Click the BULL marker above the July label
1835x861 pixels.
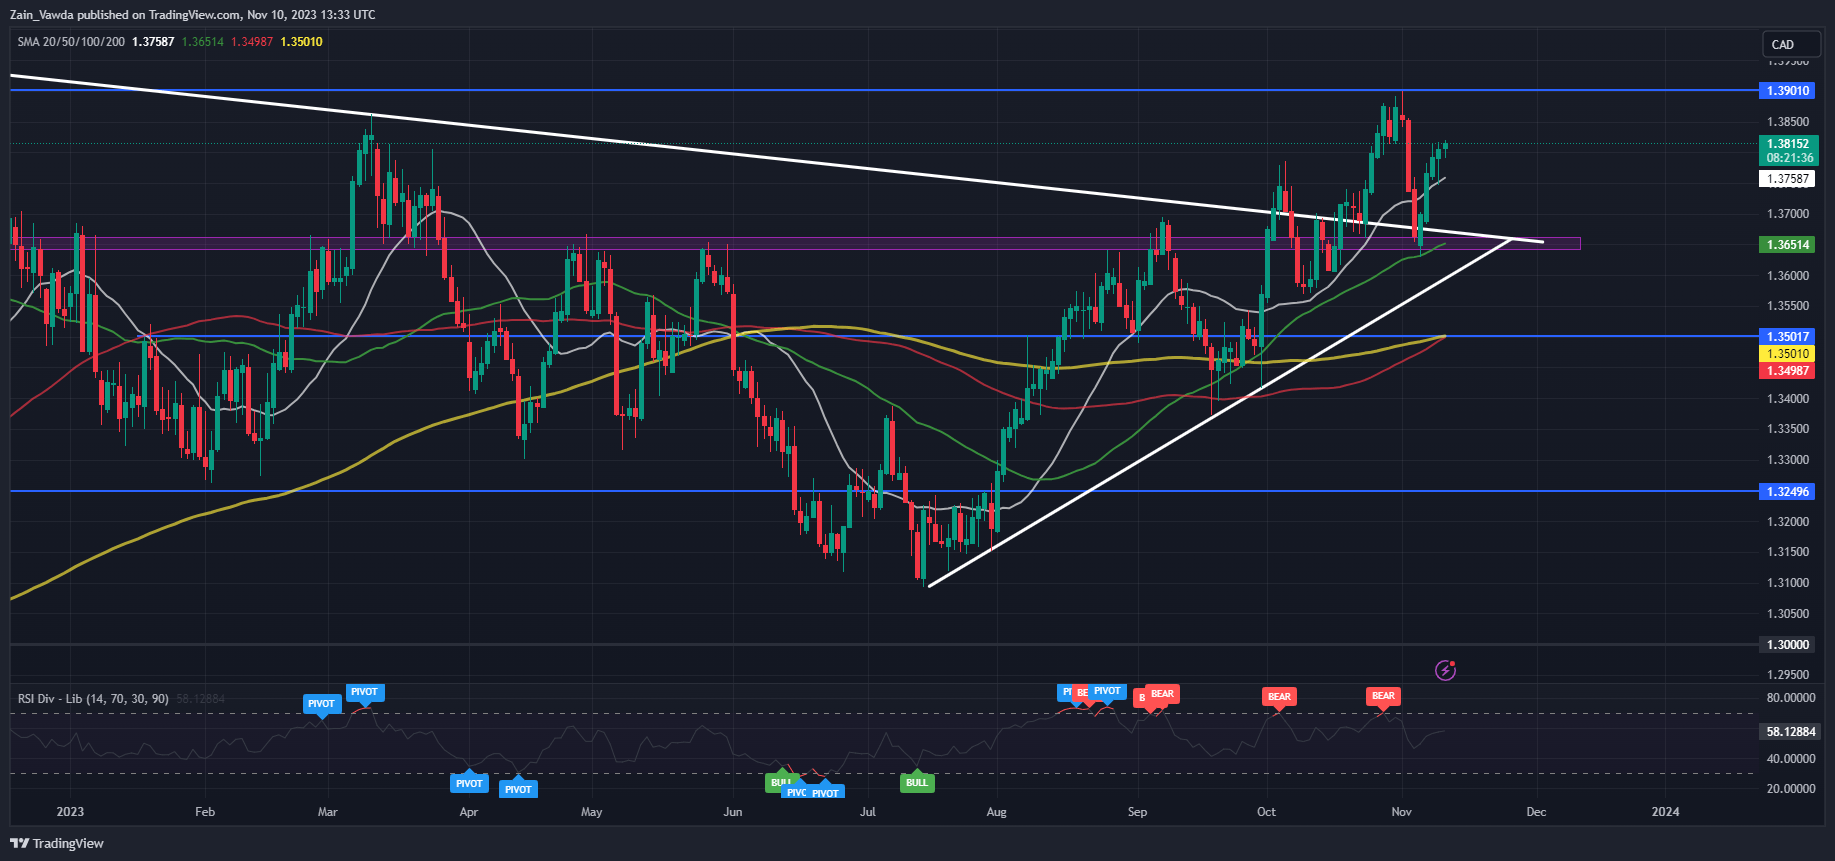click(917, 782)
